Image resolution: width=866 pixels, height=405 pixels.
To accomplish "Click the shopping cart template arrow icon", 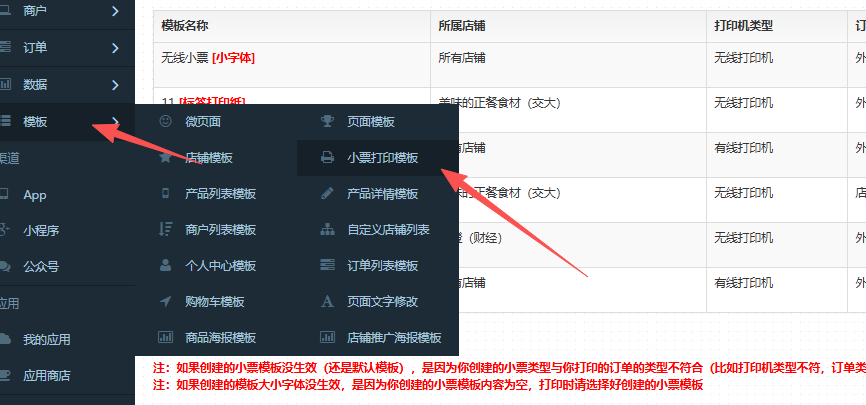I will [165, 301].
